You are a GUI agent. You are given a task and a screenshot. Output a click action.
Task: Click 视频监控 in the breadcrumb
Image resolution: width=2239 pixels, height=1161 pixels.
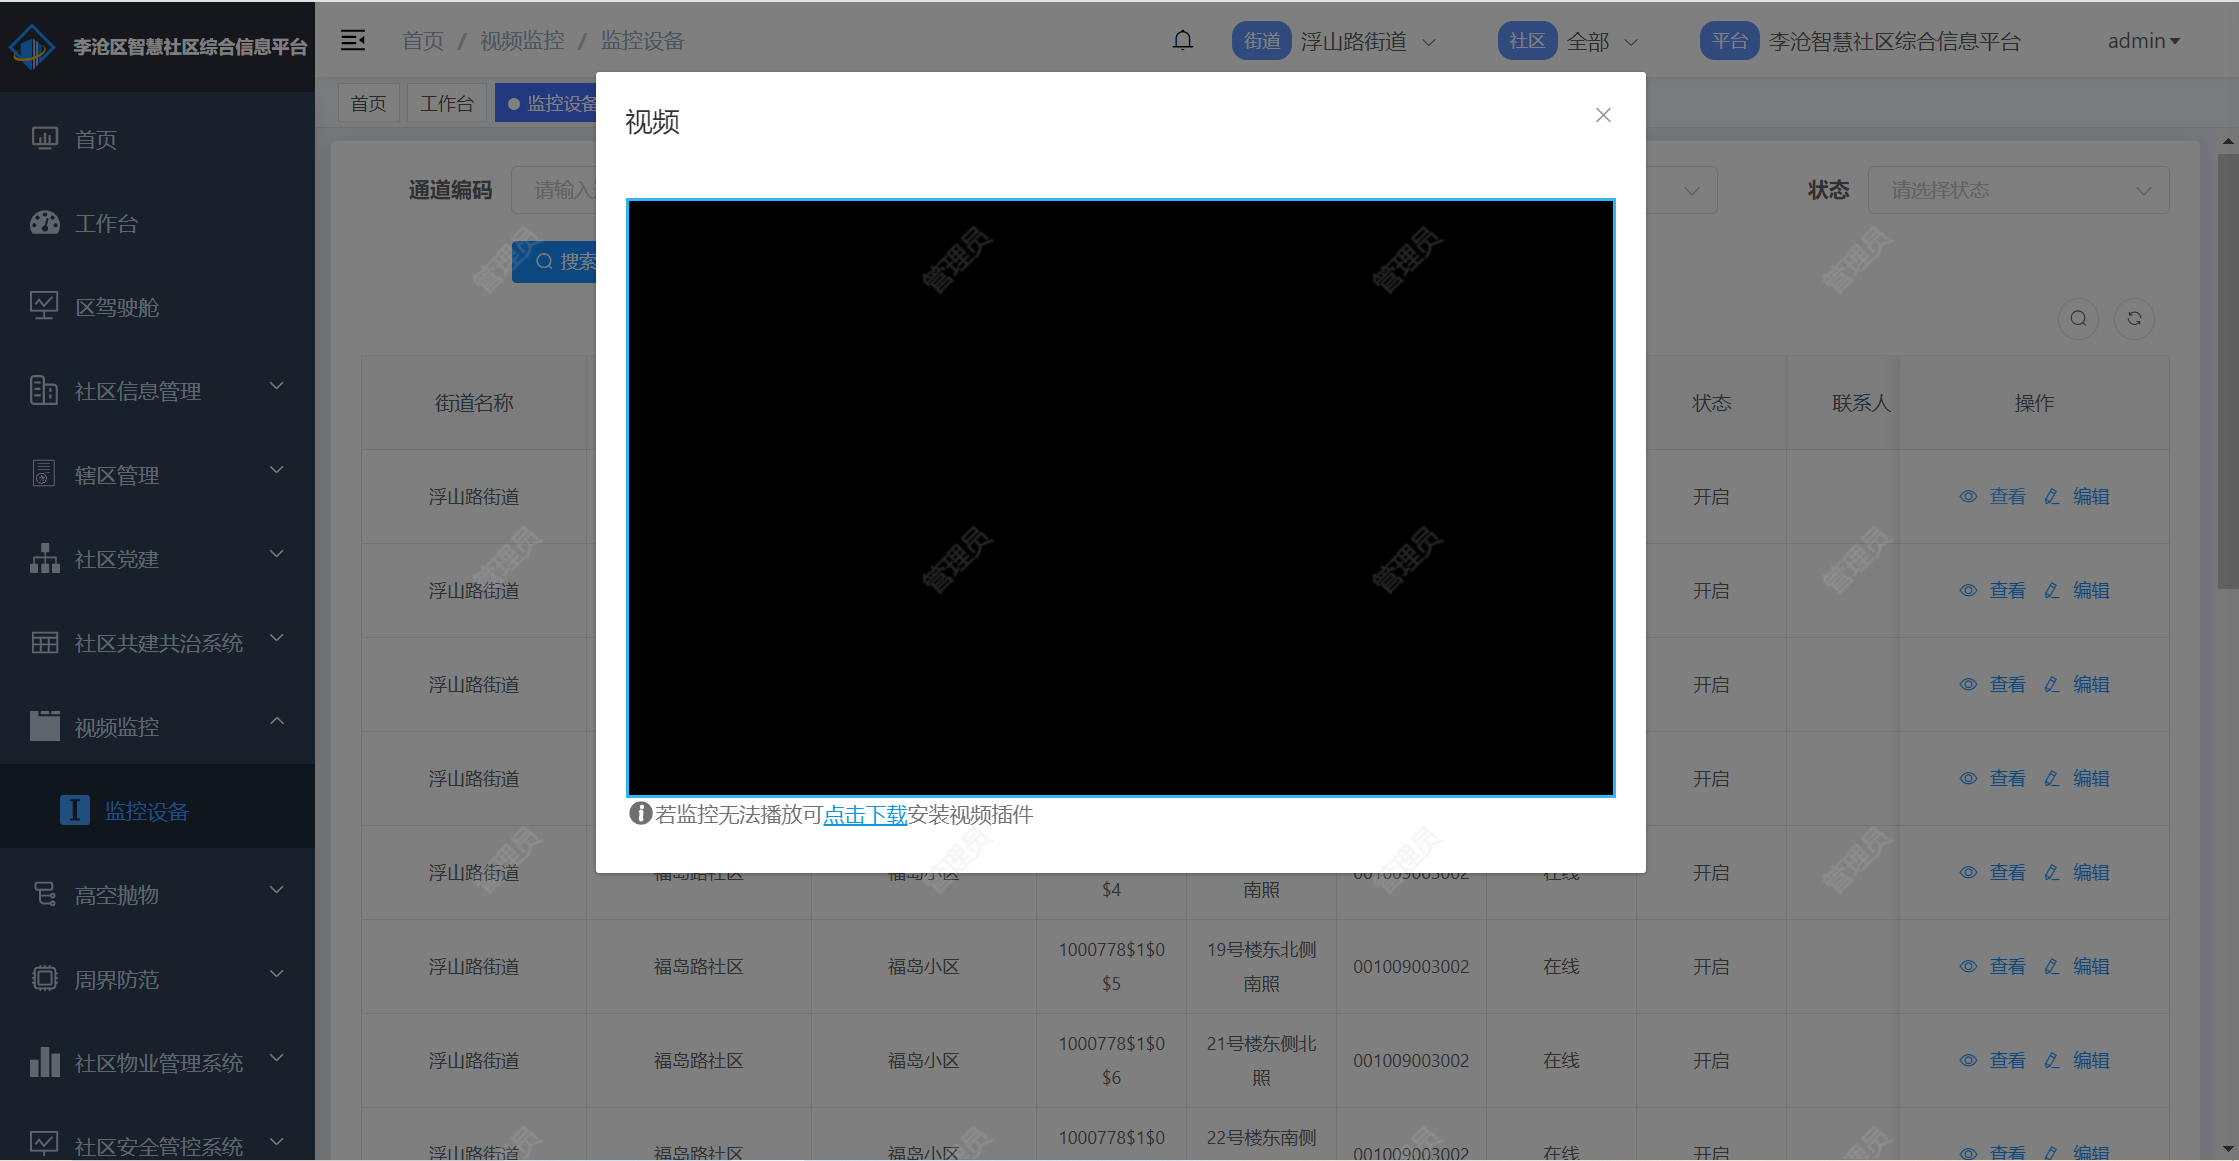[522, 41]
